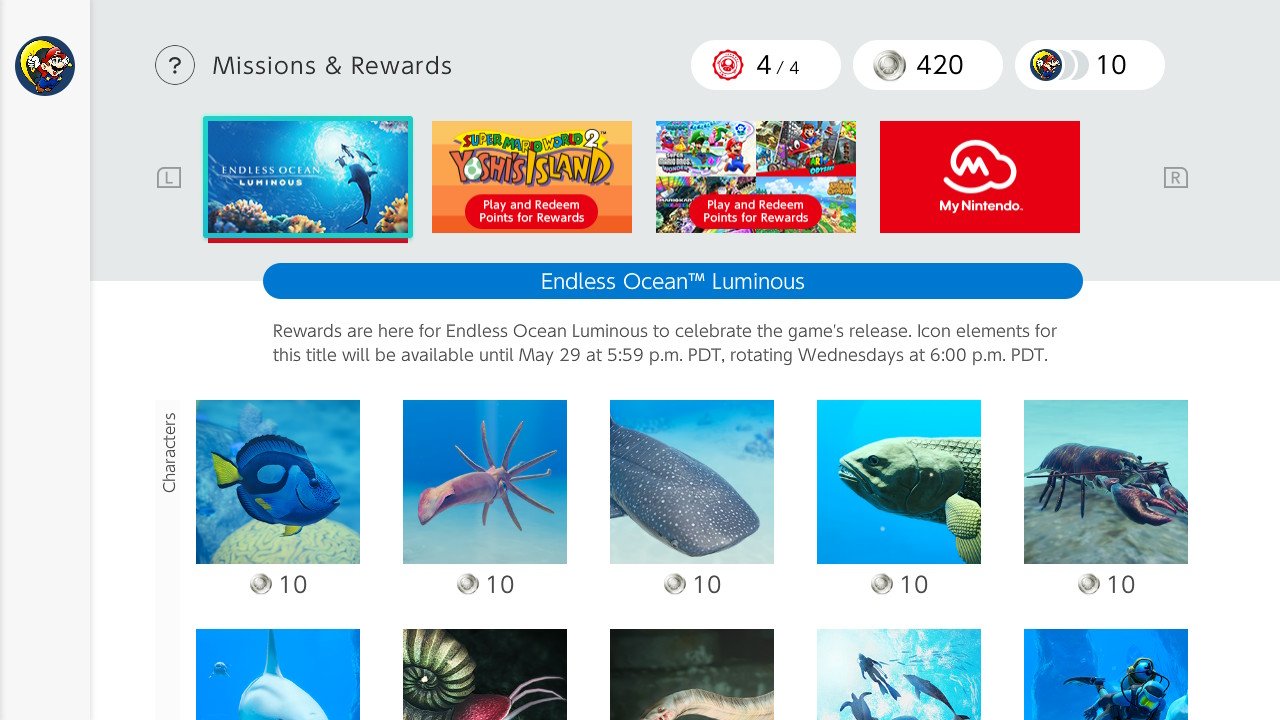The width and height of the screenshot is (1280, 720).
Task: Click the L shoulder navigation button
Action: (169, 178)
